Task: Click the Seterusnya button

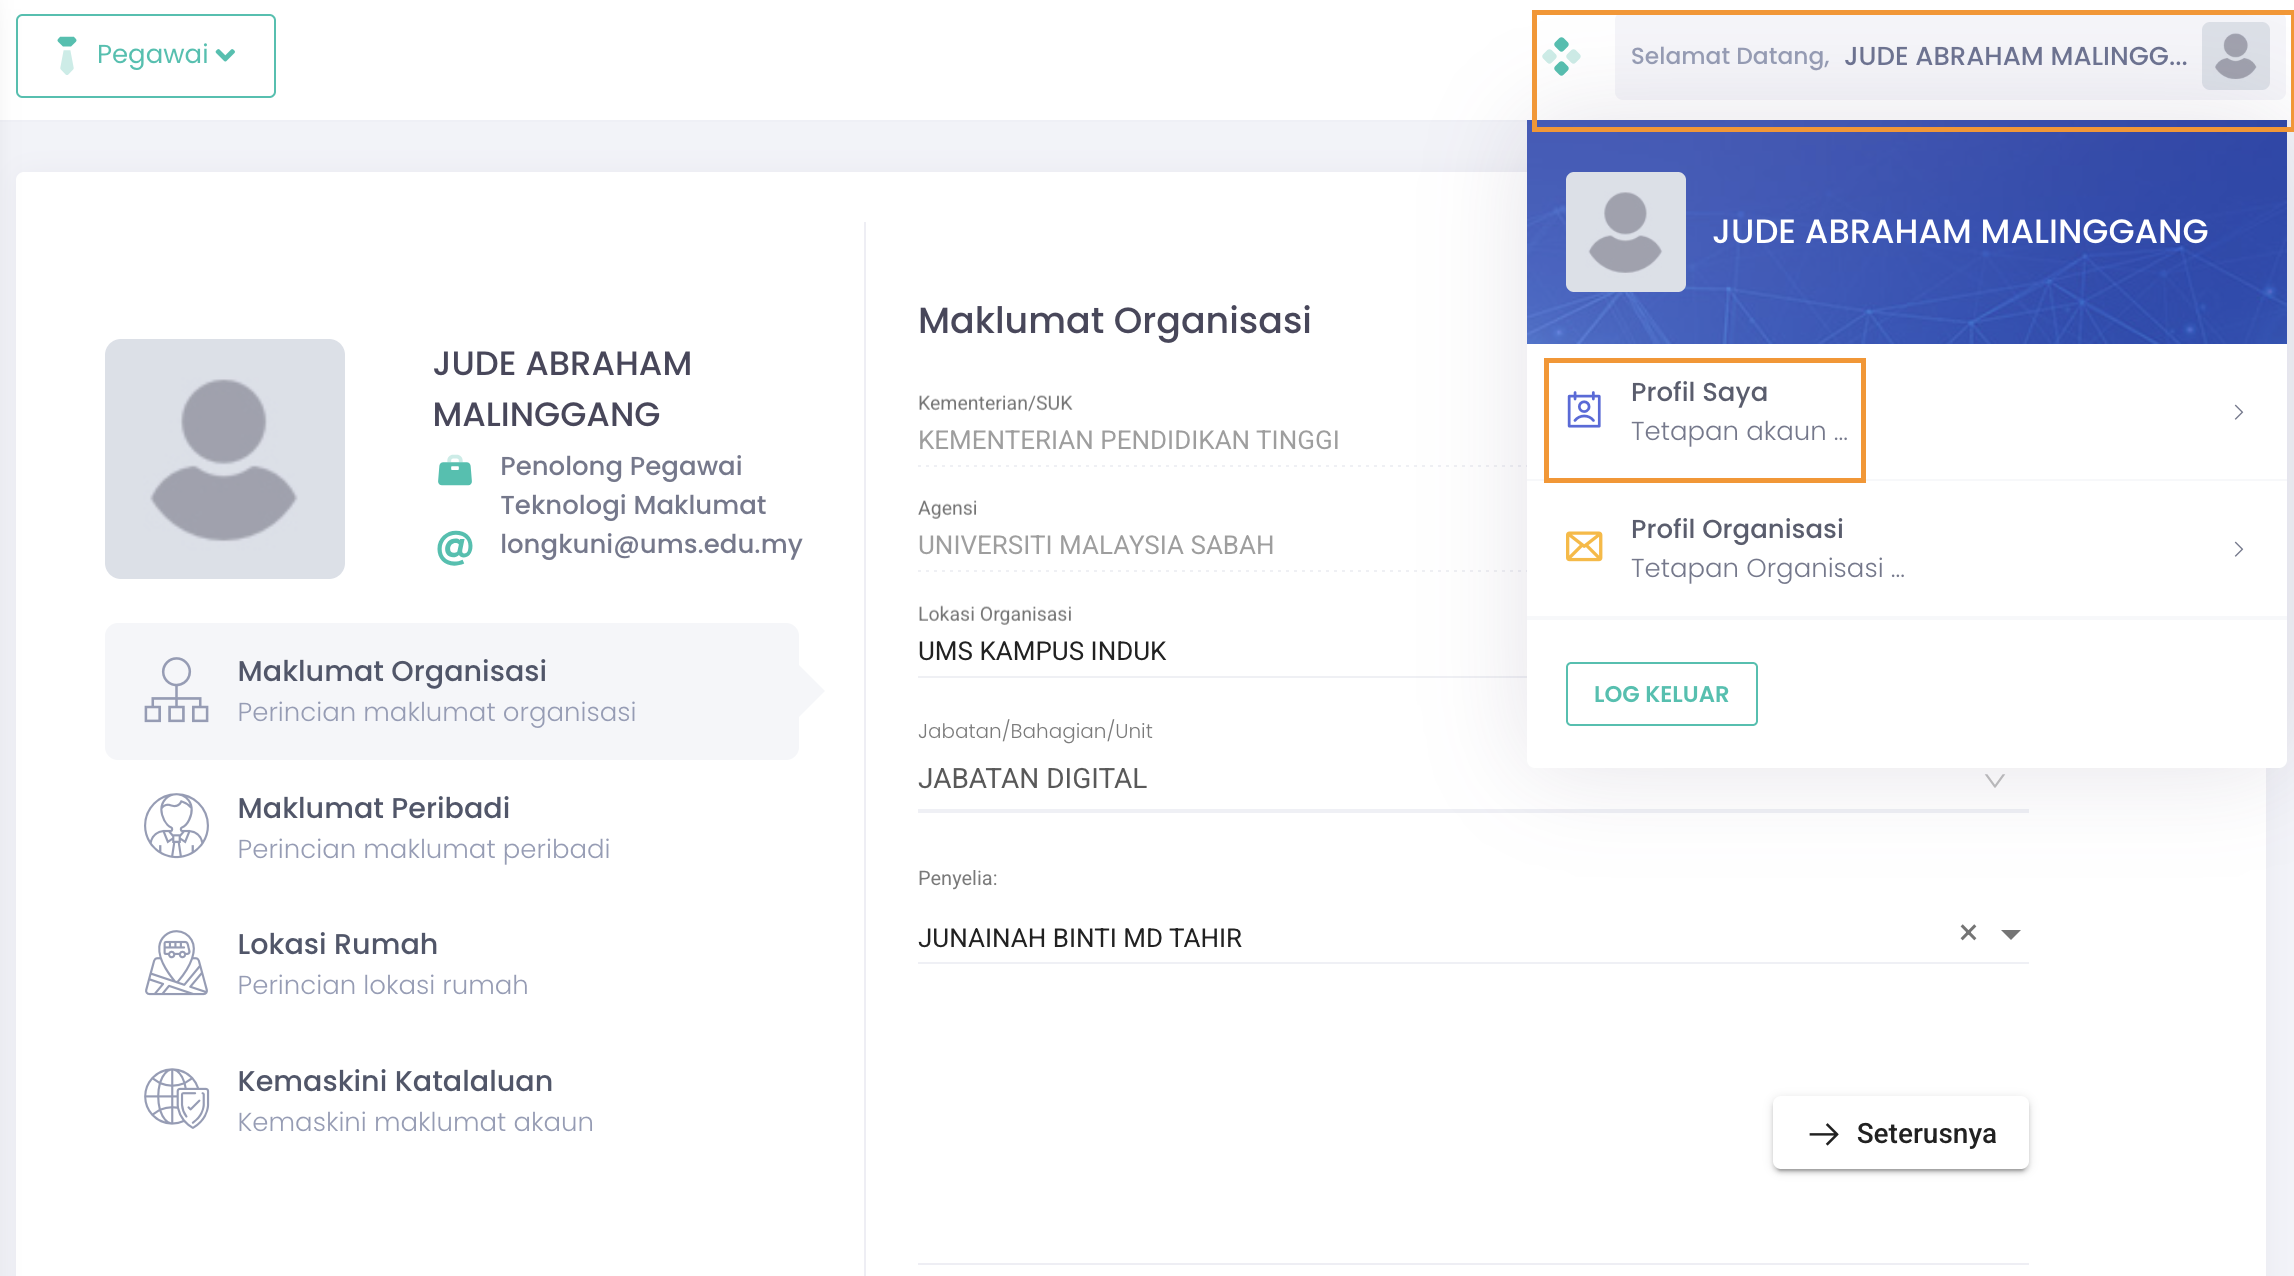Action: tap(1900, 1133)
